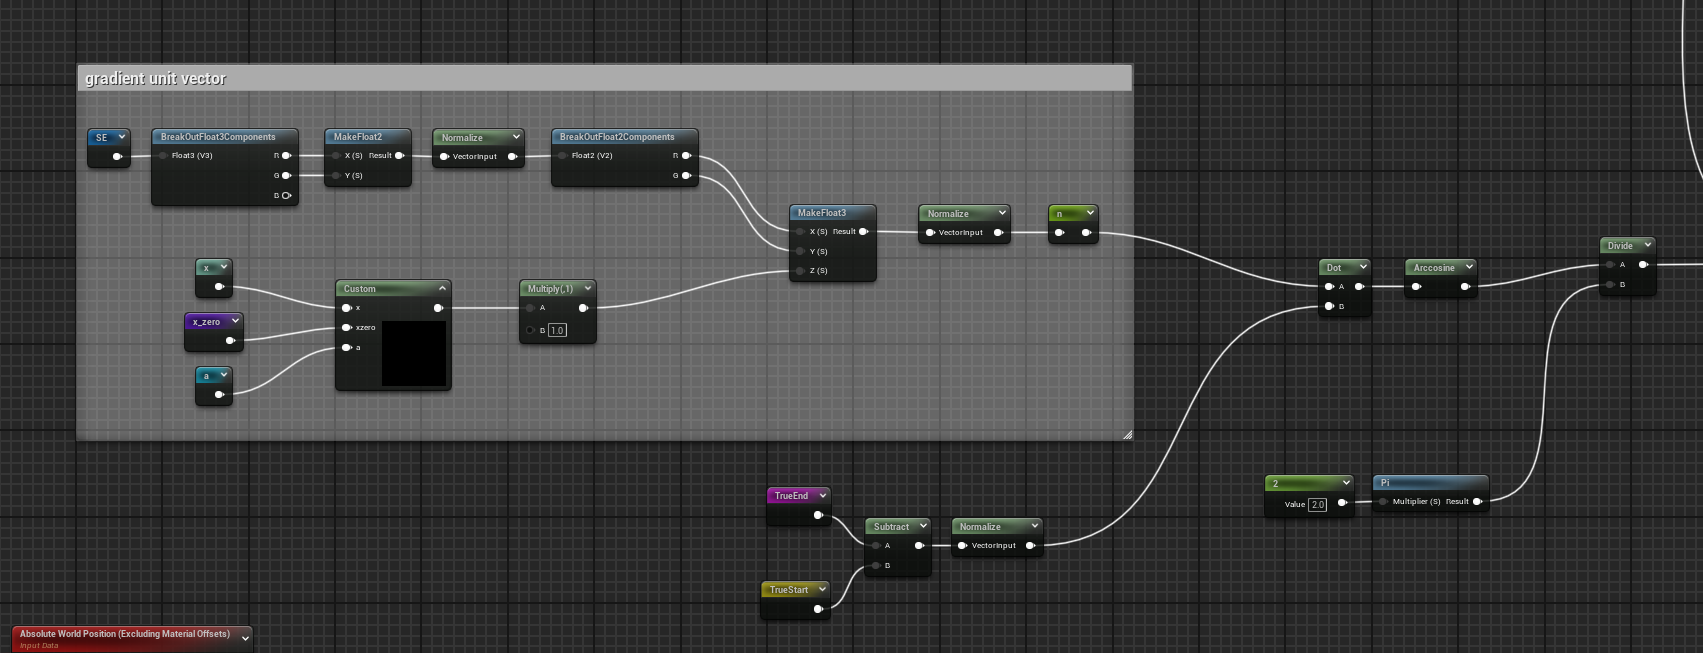
Task: Select the magenta TrueEnd node header
Action: coord(791,495)
